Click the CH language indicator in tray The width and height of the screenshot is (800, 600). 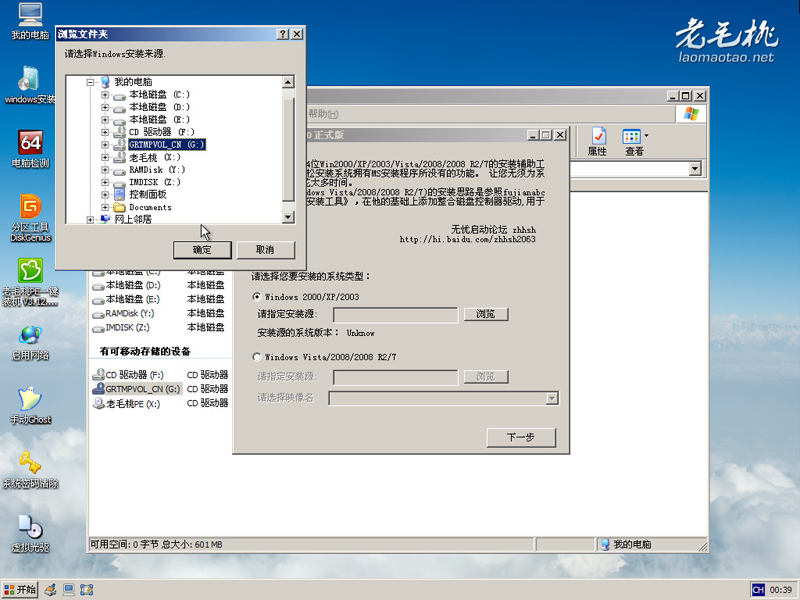758,590
